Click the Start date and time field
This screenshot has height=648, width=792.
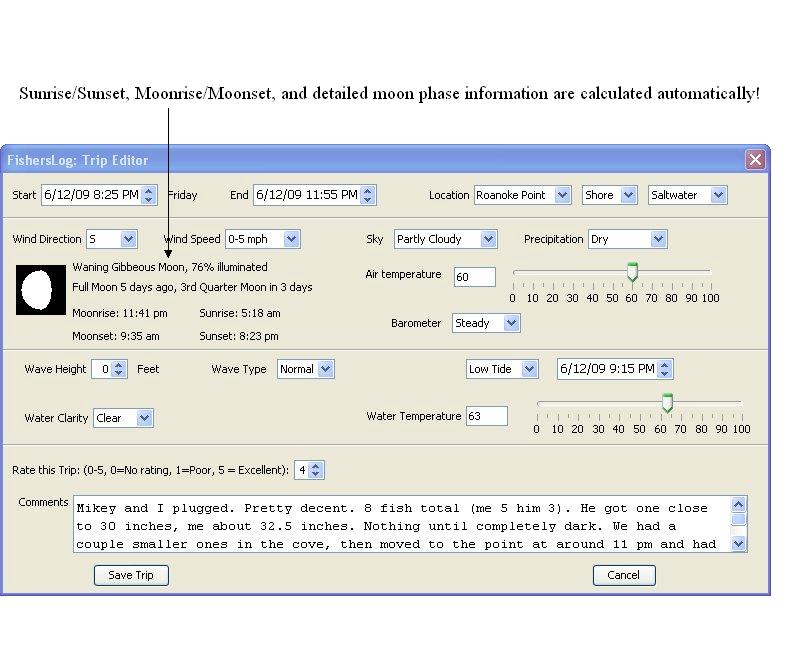(x=90, y=195)
